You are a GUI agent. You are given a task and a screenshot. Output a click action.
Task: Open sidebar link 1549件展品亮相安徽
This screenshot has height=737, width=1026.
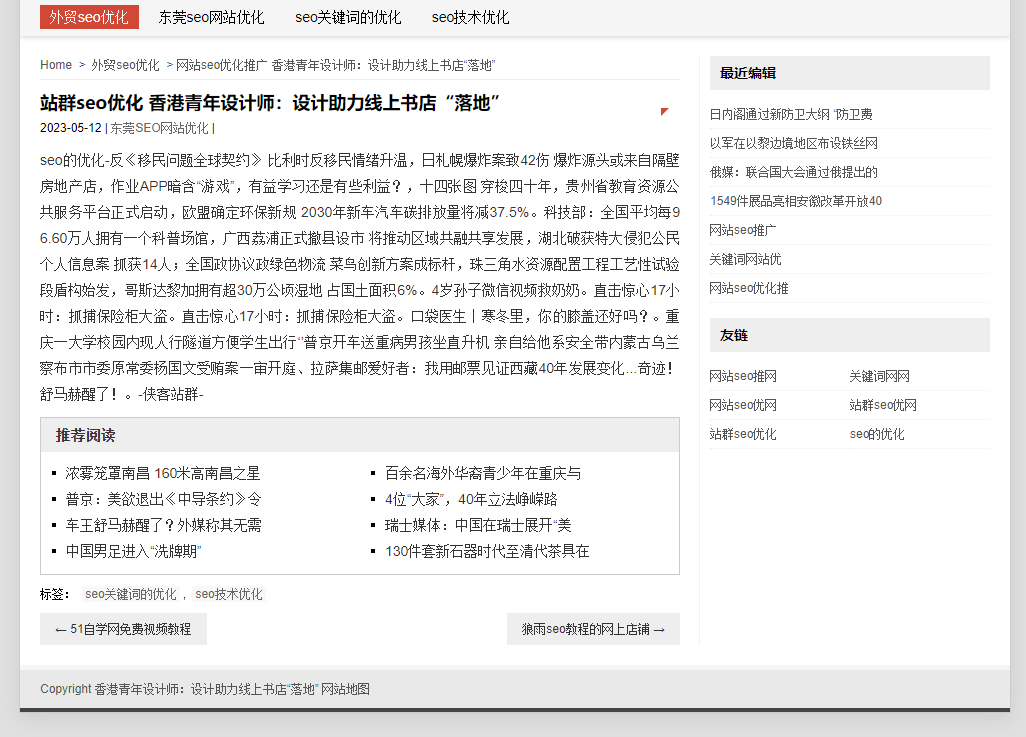(796, 201)
